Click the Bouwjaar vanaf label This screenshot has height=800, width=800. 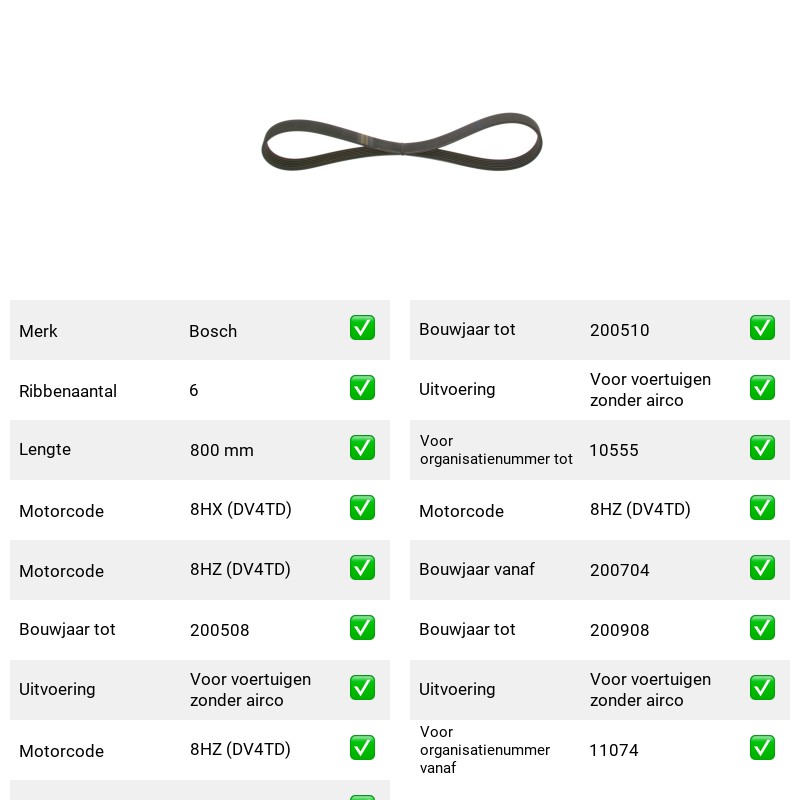[477, 569]
